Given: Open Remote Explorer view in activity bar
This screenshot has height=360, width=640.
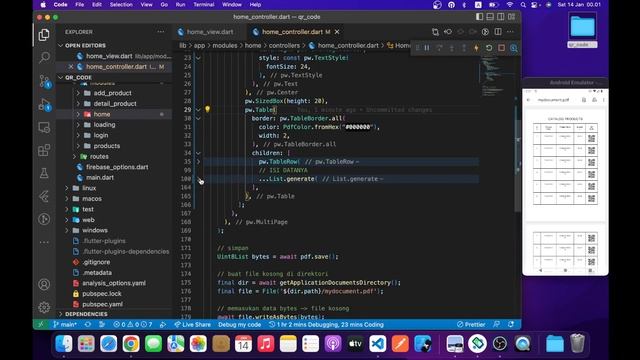Looking at the screenshot, I should tap(44, 128).
